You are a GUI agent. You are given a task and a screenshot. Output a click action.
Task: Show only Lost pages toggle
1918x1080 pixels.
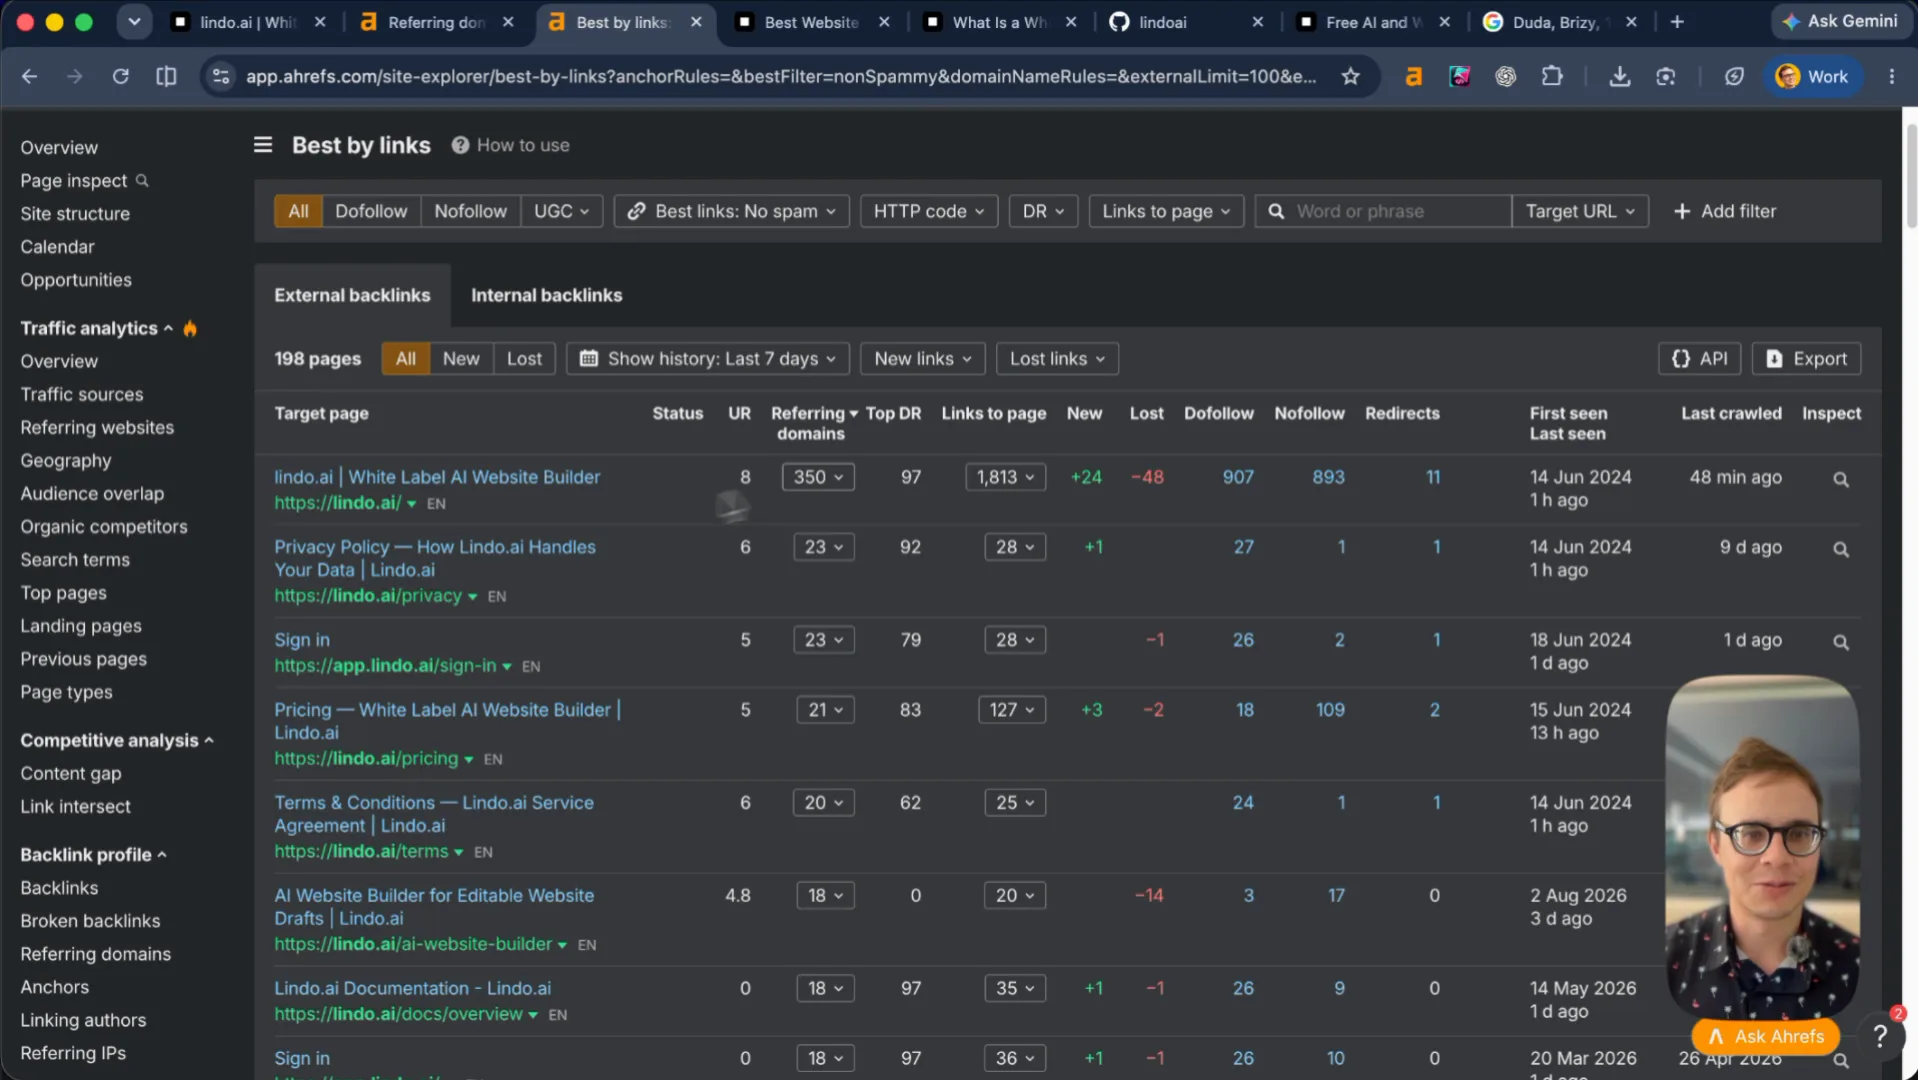point(524,359)
